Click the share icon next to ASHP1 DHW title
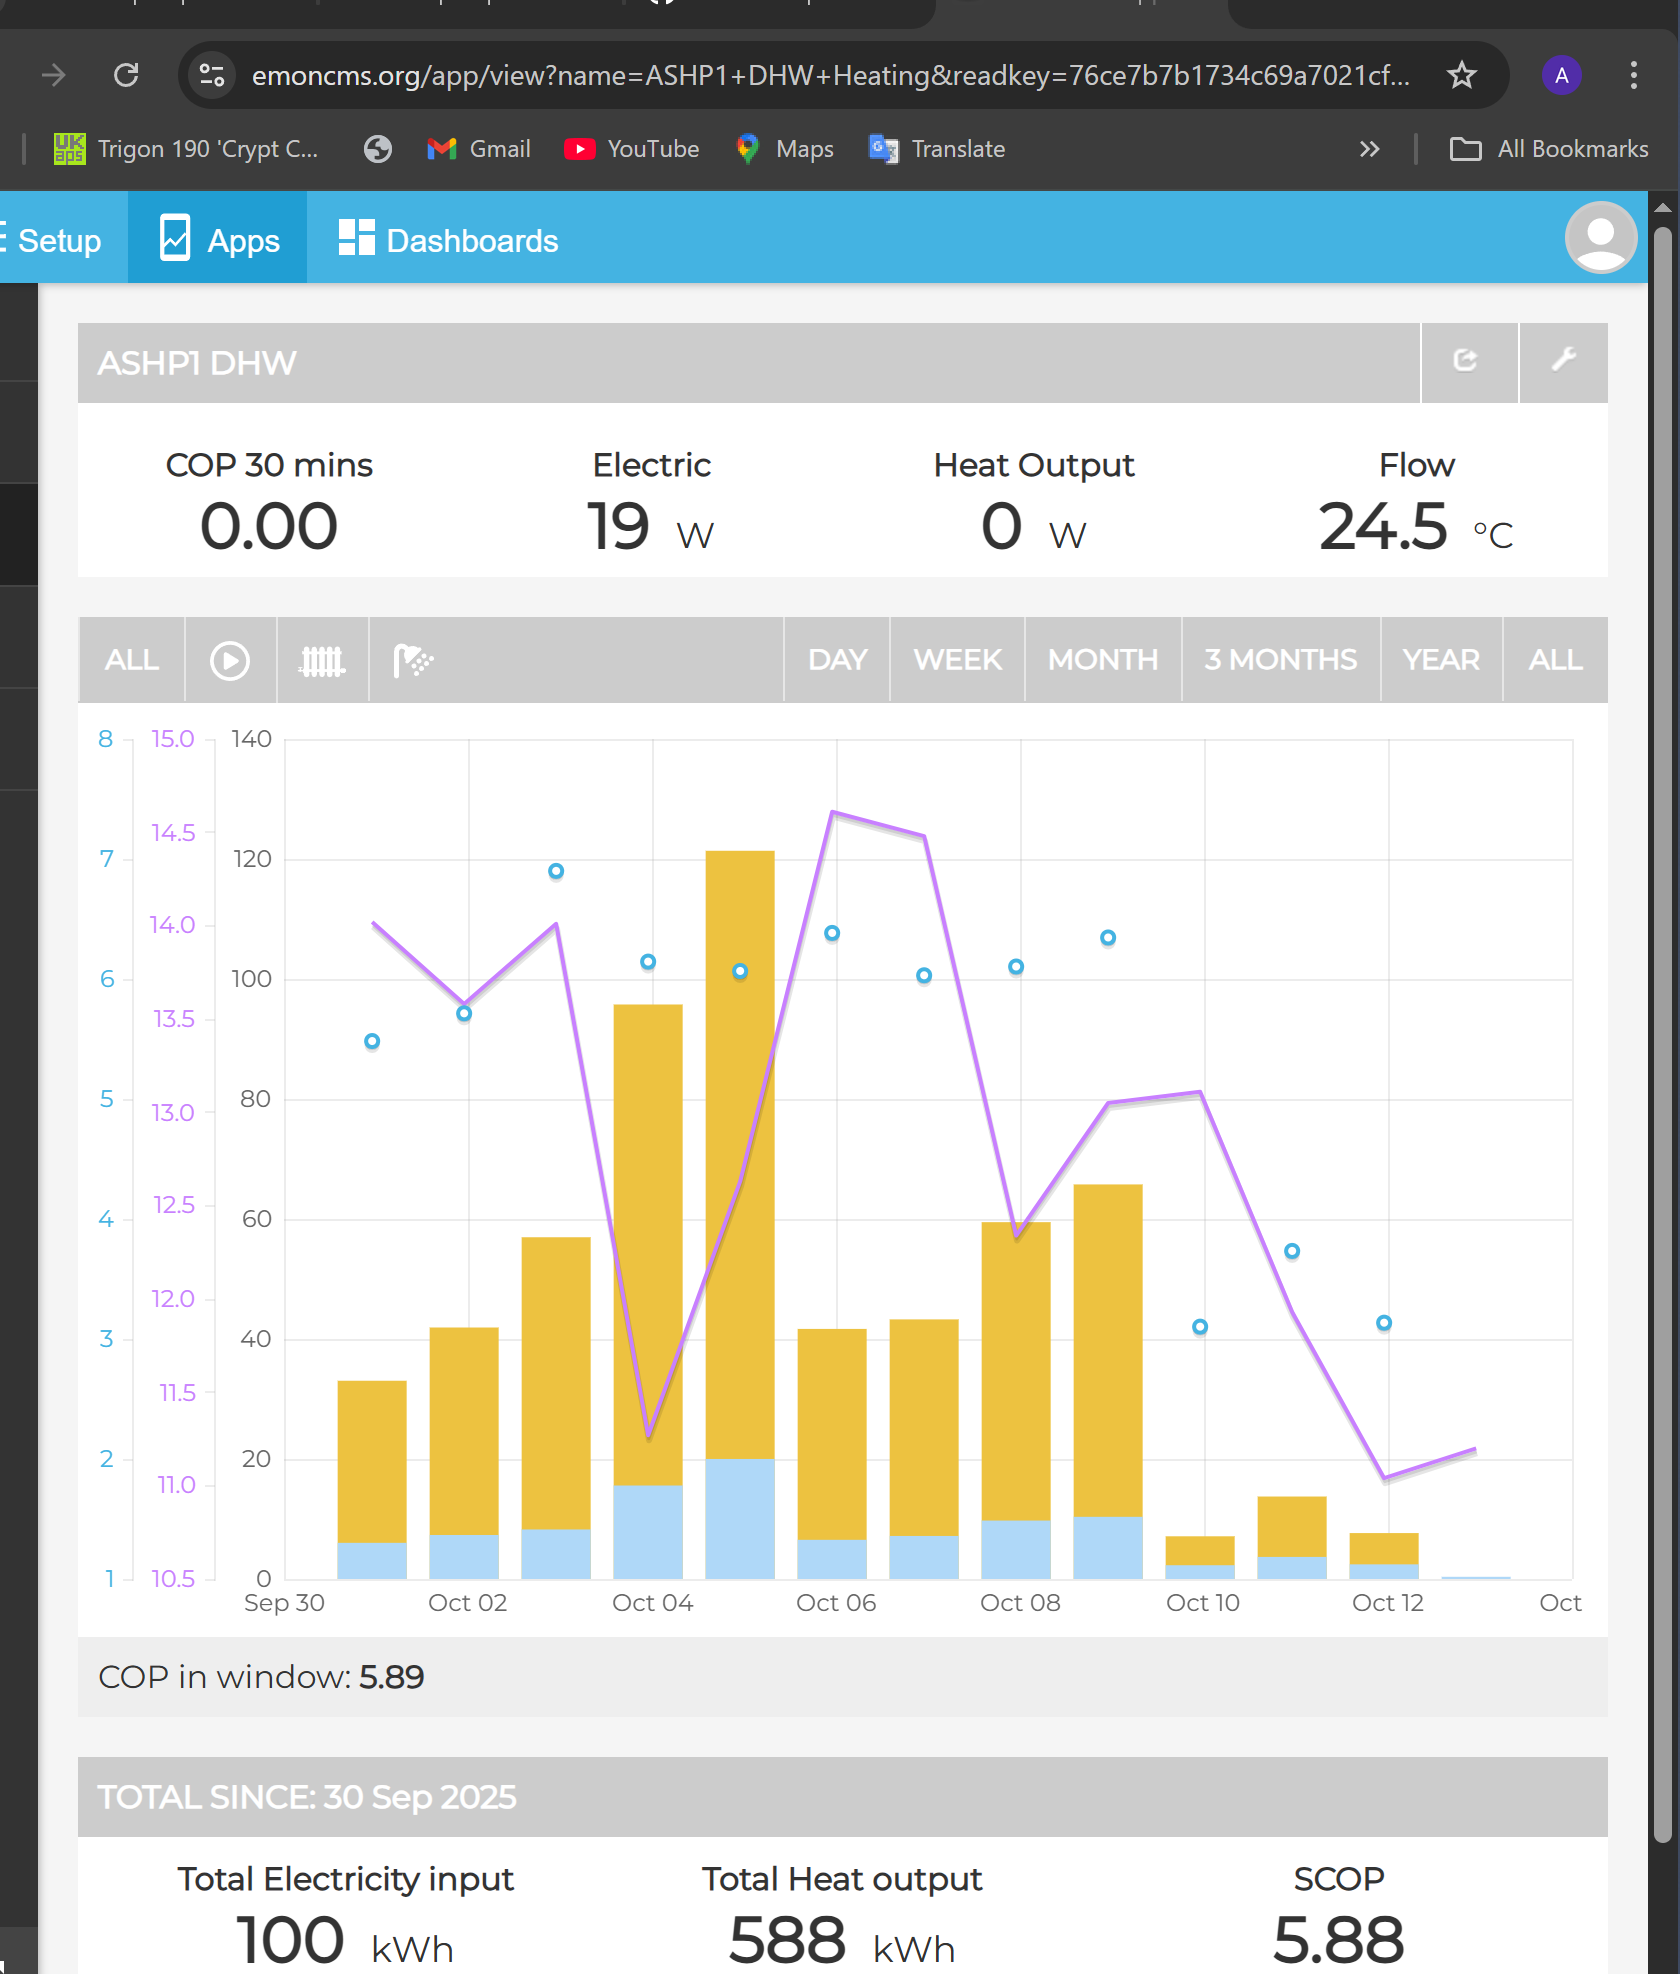1680x1974 pixels. [x=1466, y=361]
